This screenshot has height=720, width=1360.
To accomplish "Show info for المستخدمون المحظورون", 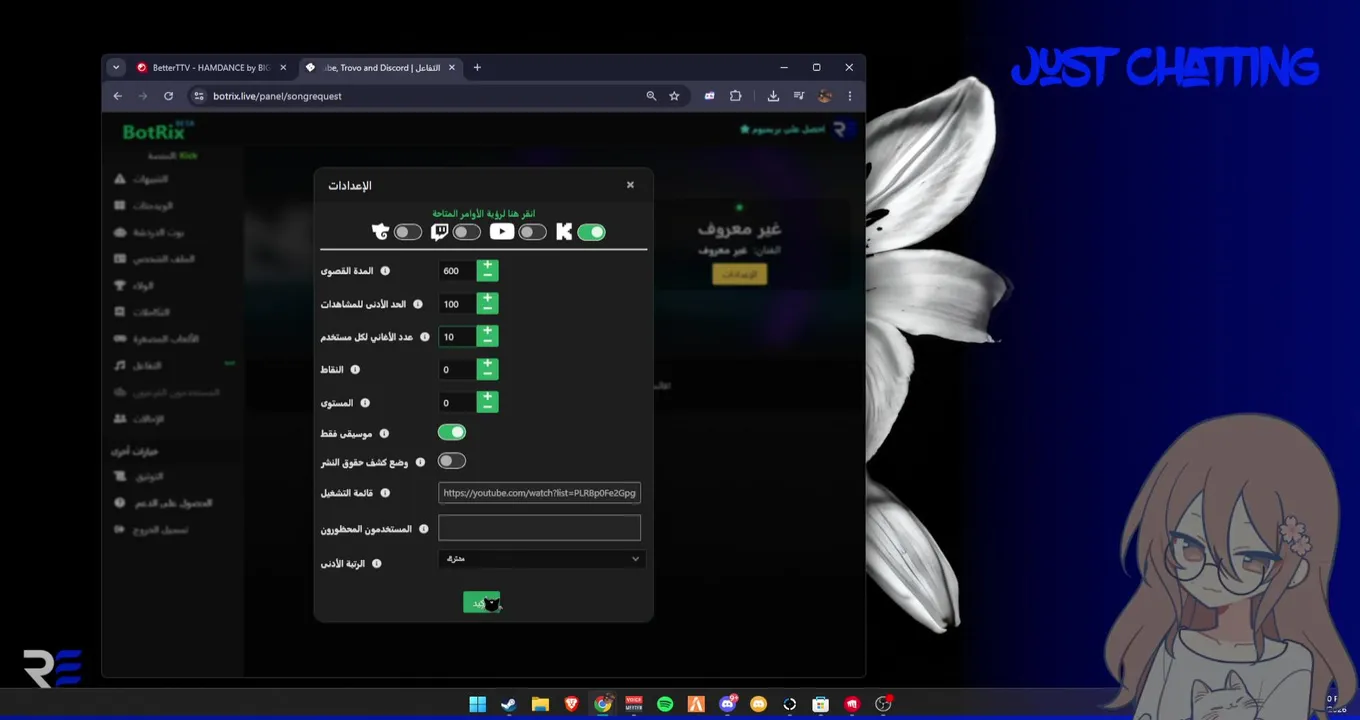I will pyautogui.click(x=424, y=529).
